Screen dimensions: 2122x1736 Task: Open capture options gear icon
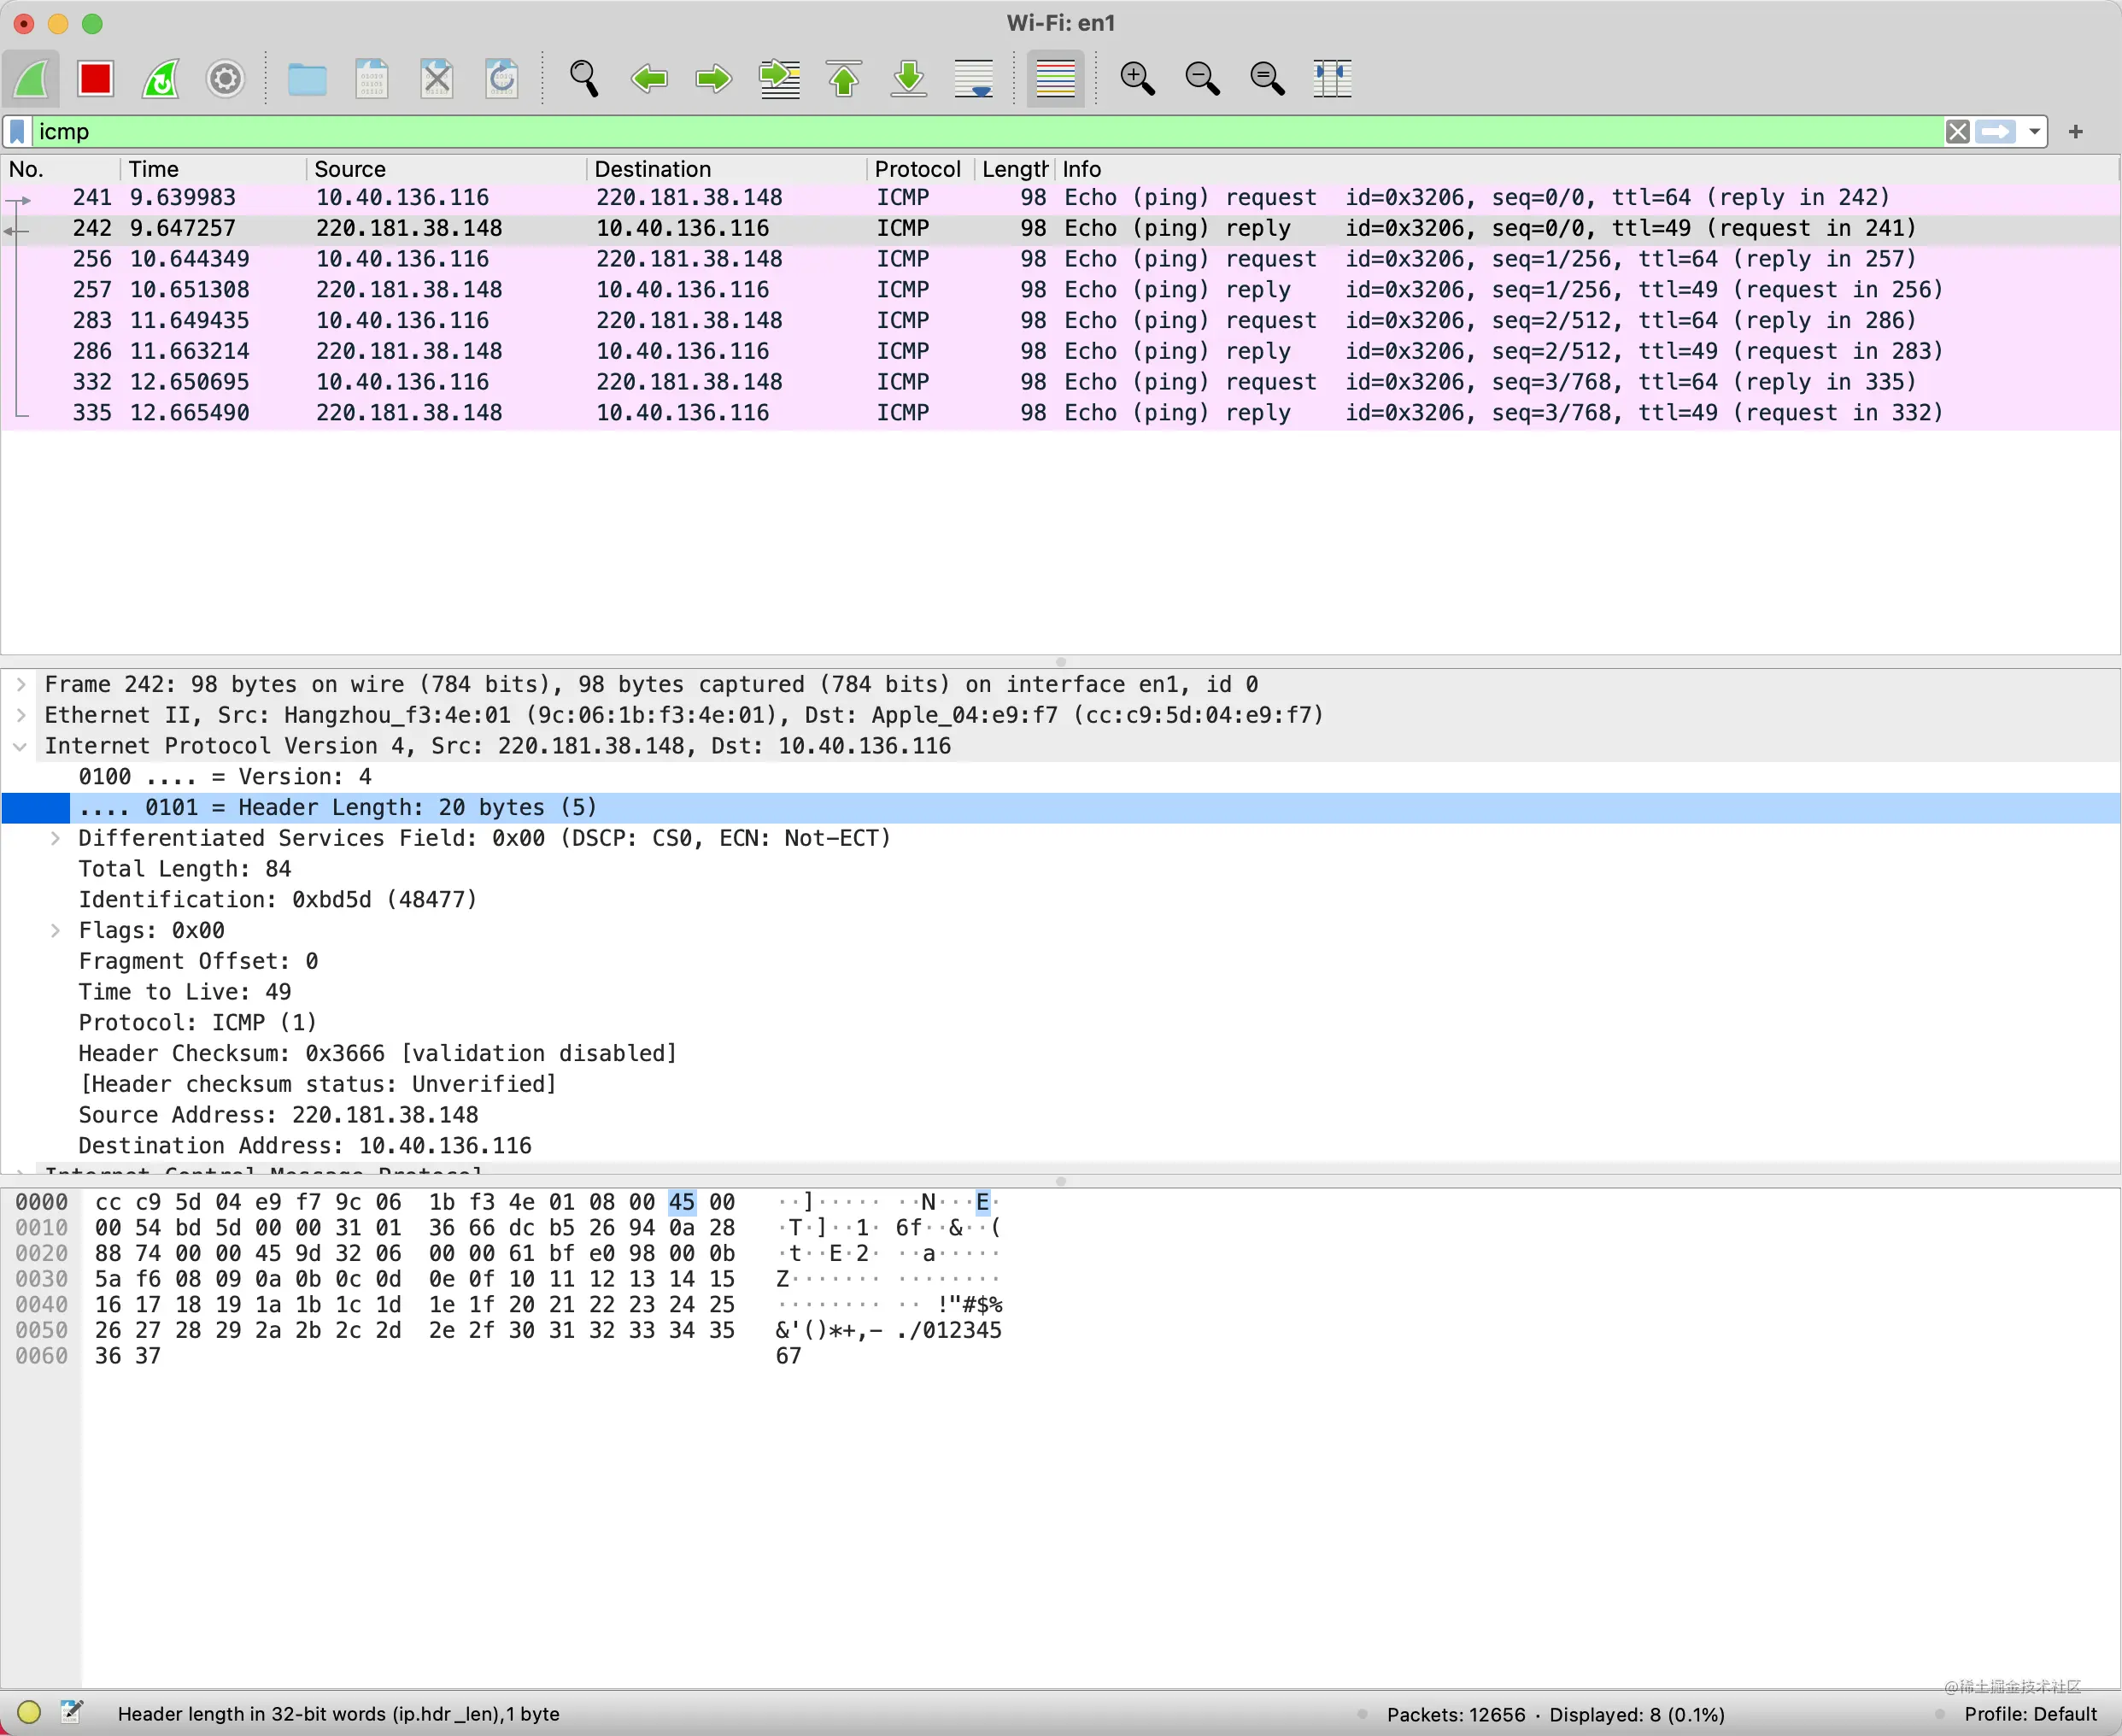pos(226,79)
